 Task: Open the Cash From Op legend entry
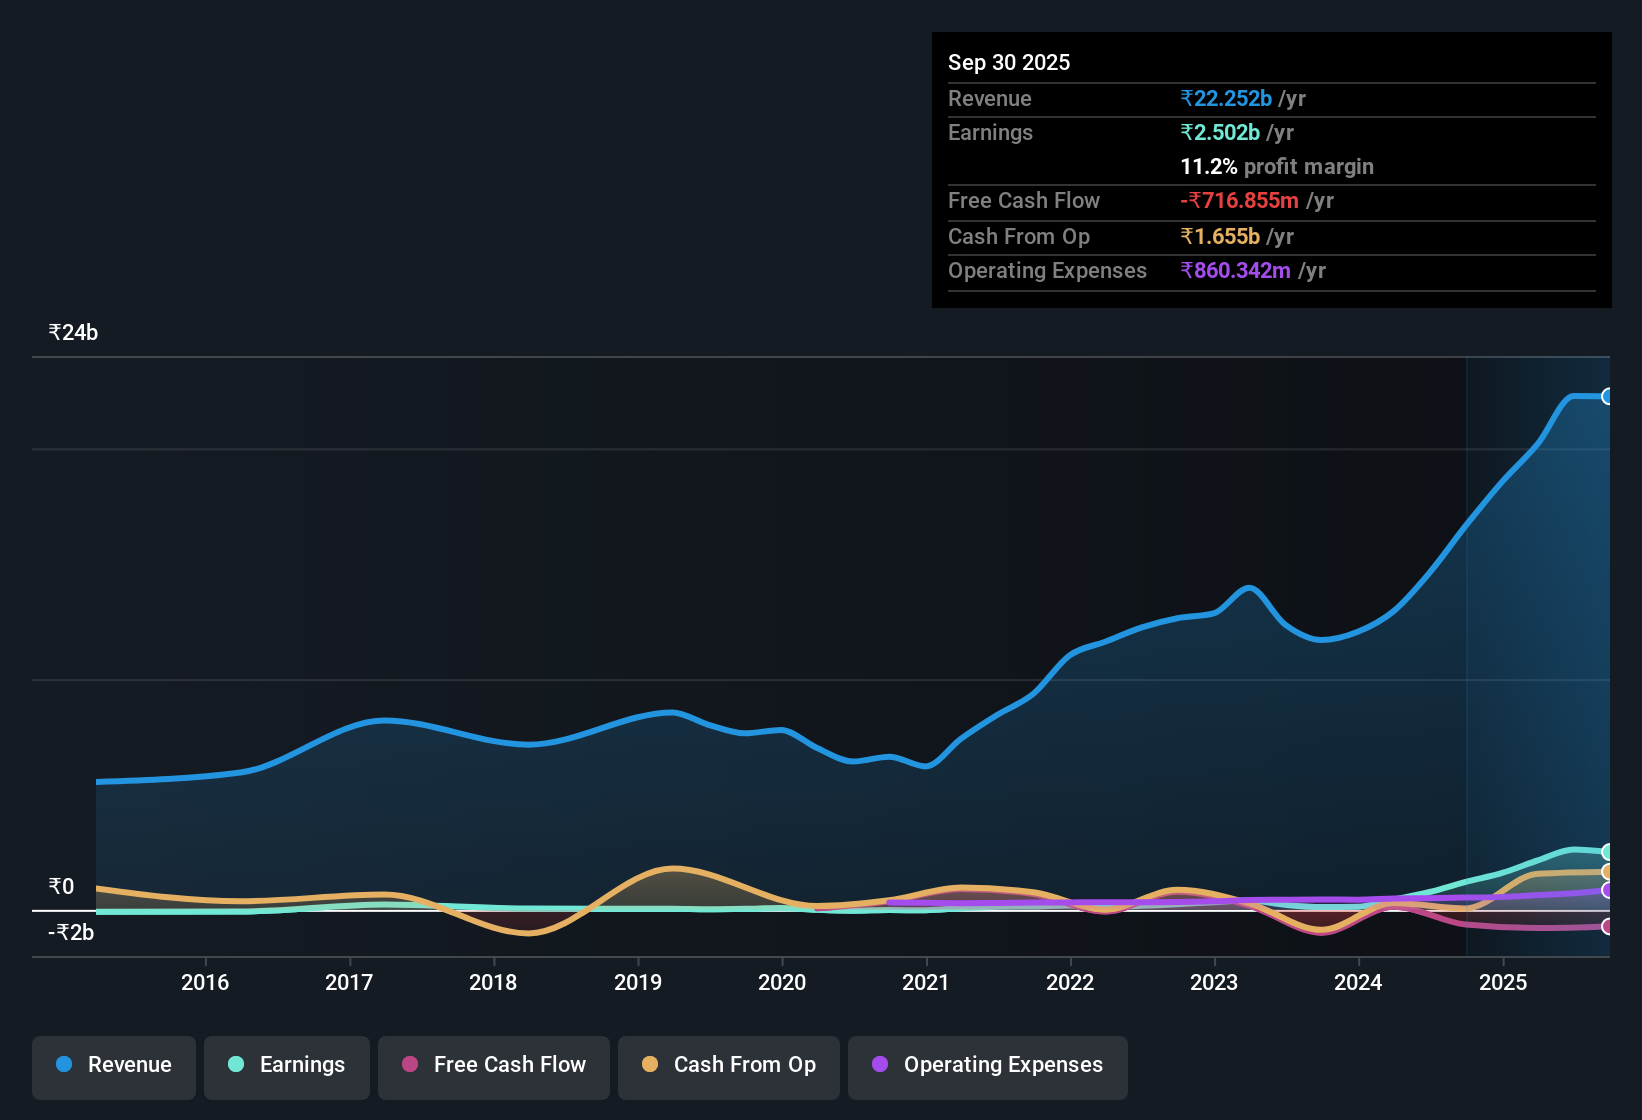(x=728, y=1065)
